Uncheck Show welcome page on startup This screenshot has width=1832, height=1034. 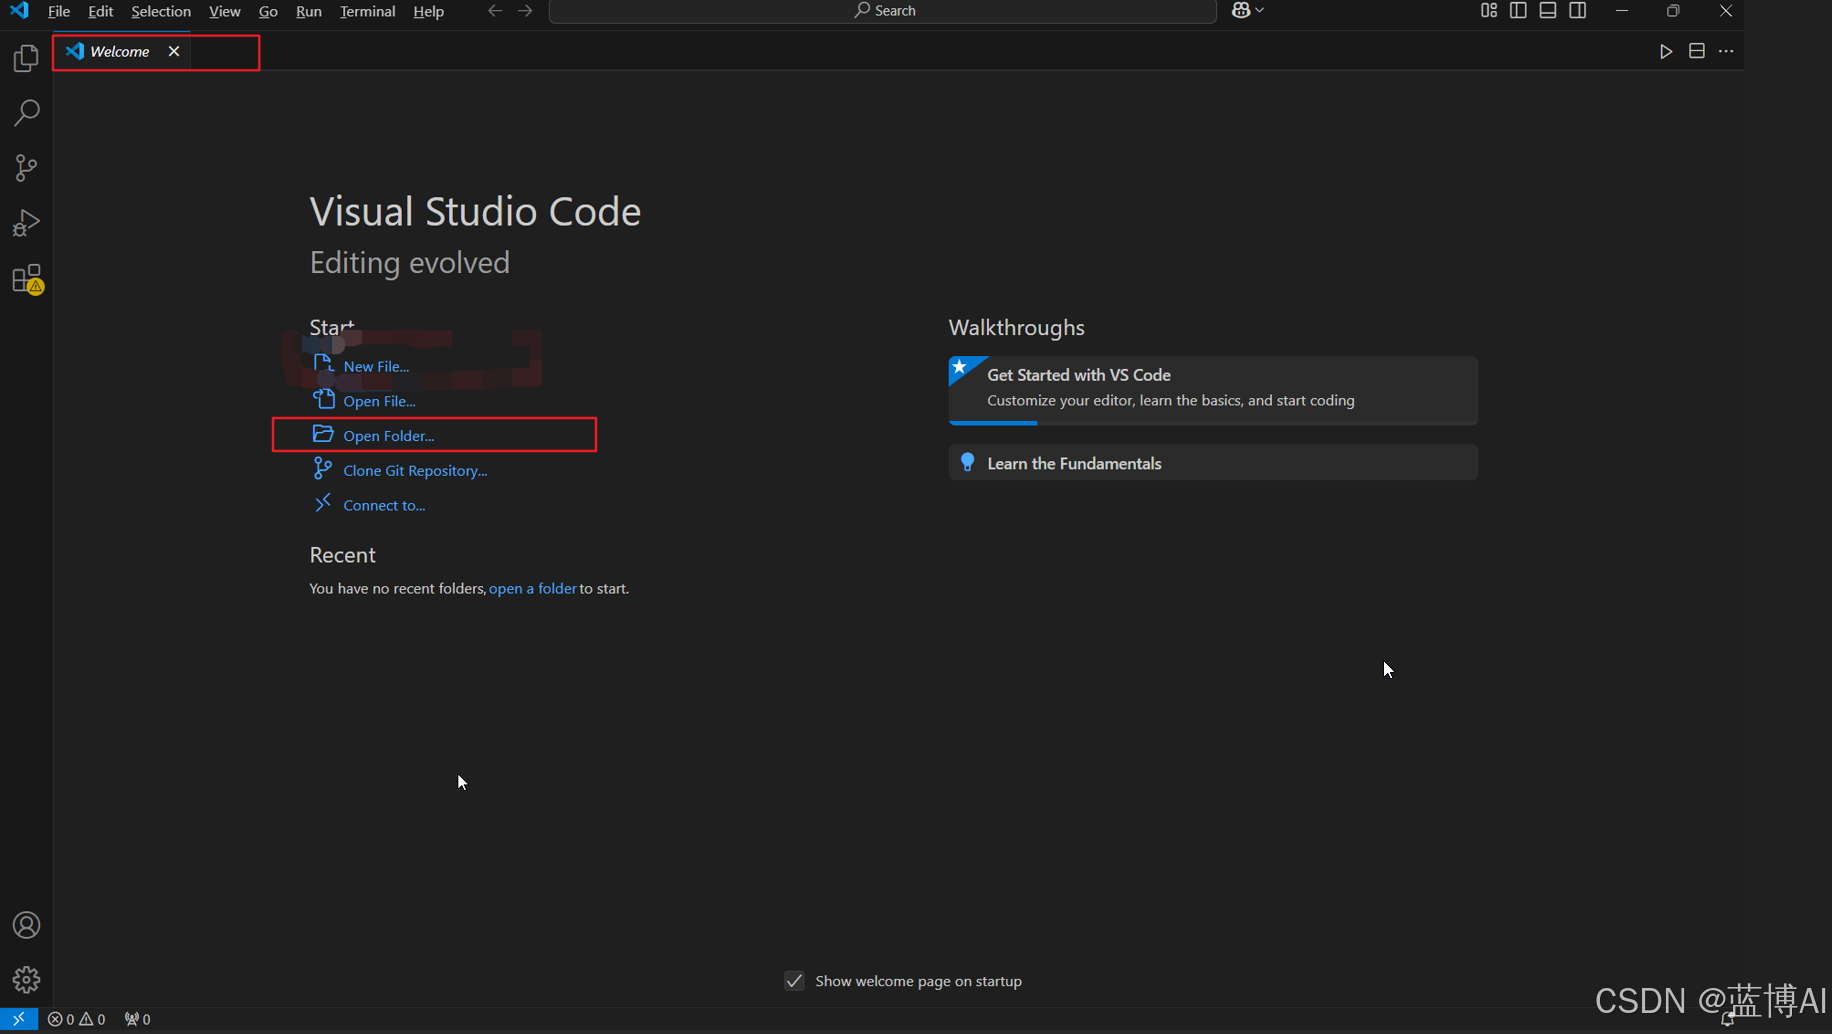[794, 981]
